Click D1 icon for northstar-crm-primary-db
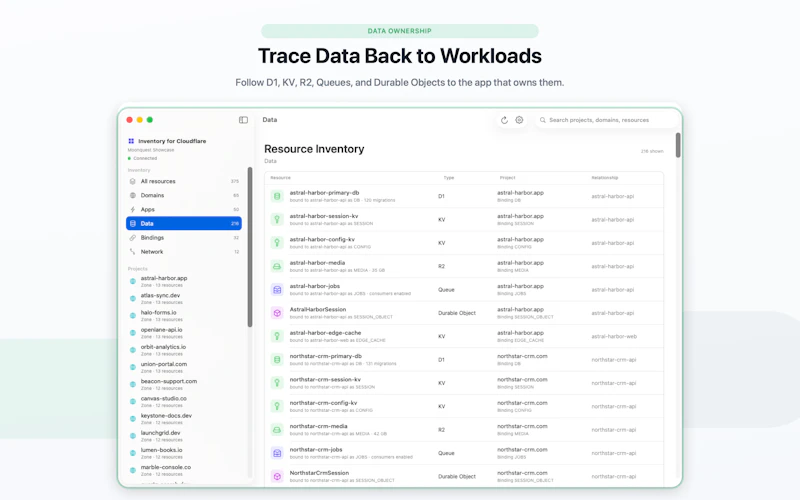The width and height of the screenshot is (800, 500). coord(277,360)
